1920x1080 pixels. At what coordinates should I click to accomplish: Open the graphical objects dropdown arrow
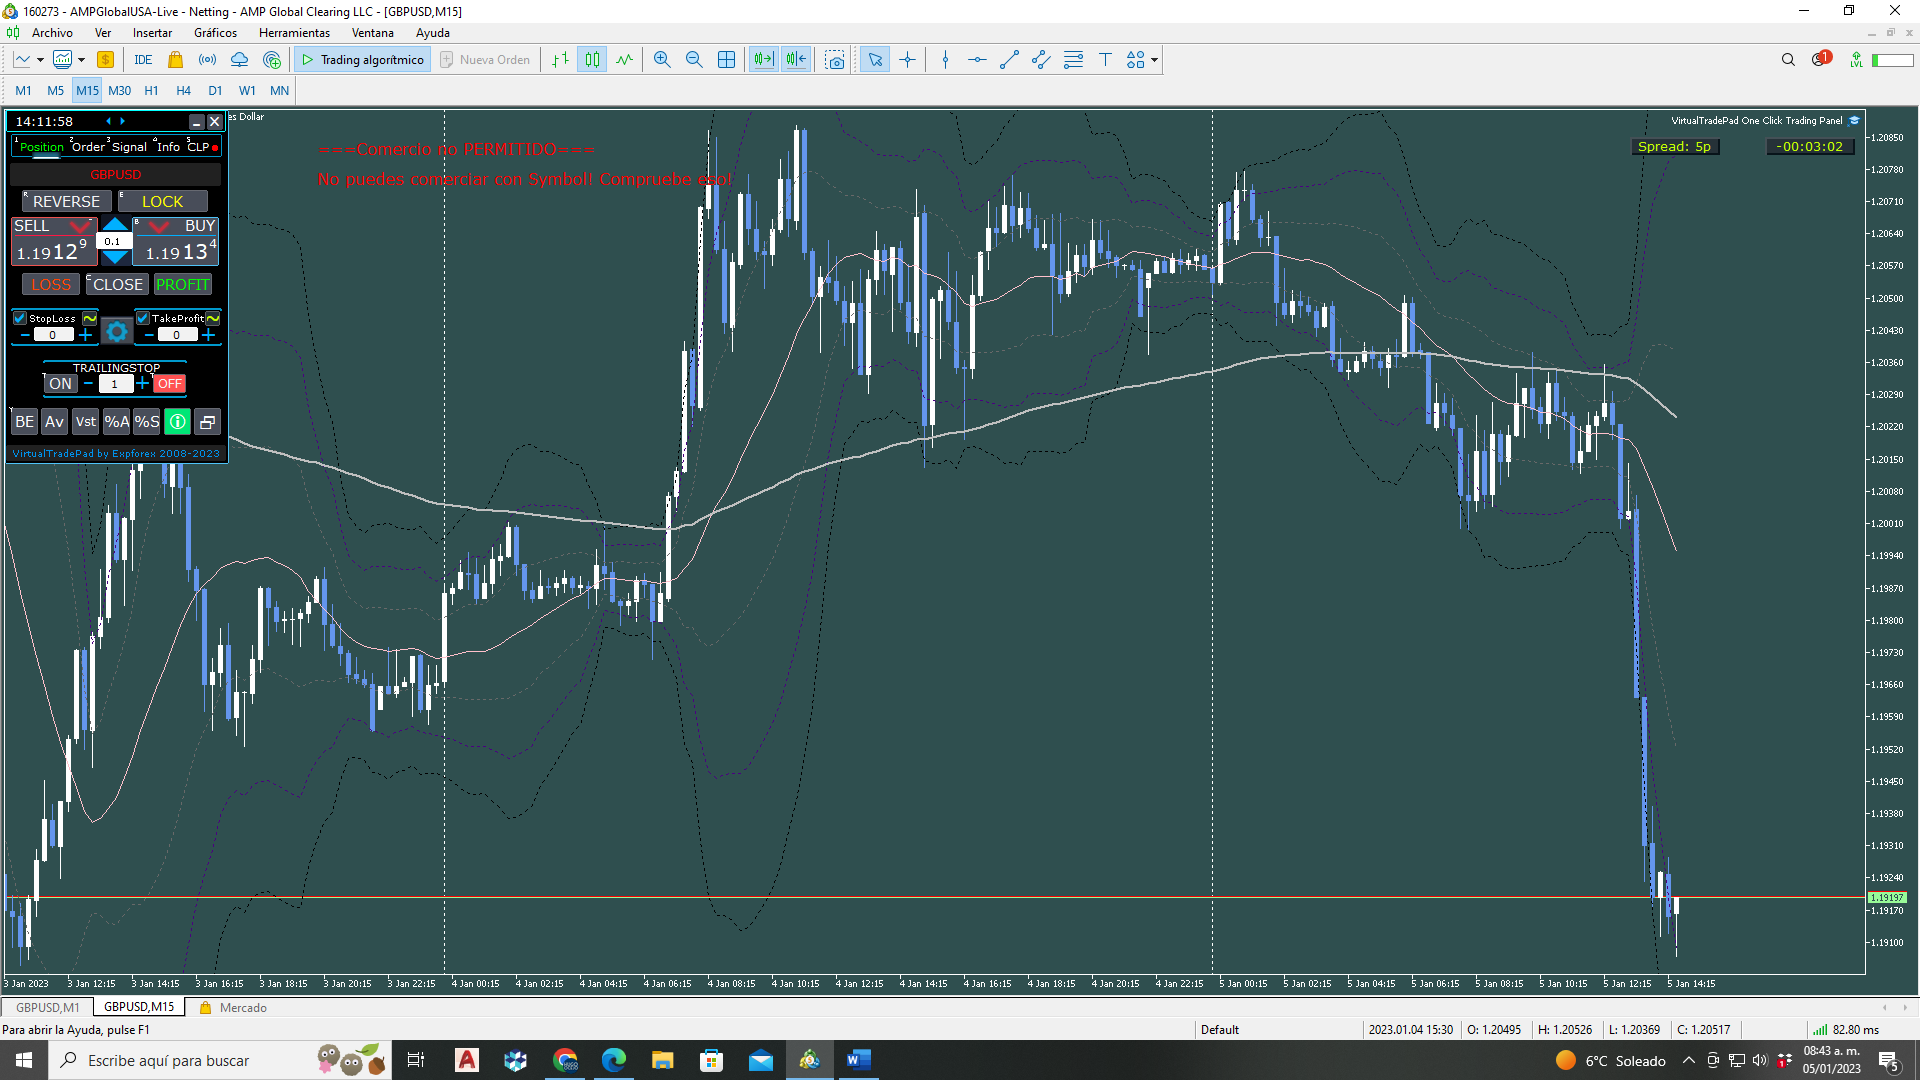tap(1154, 60)
